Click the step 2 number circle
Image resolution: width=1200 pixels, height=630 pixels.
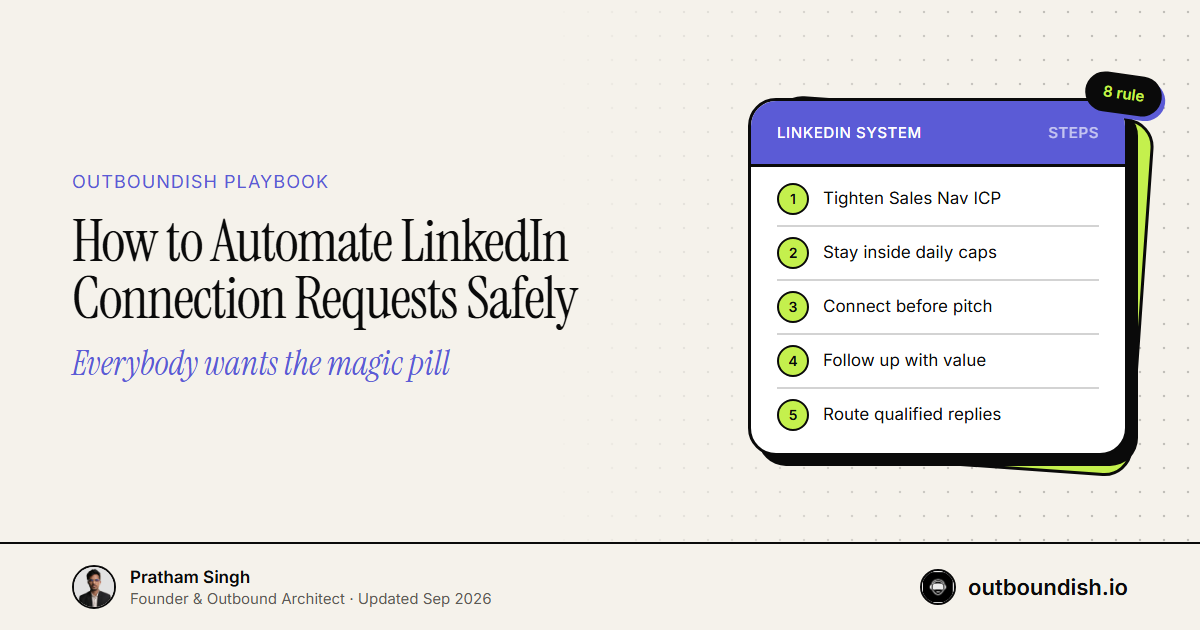pos(793,252)
